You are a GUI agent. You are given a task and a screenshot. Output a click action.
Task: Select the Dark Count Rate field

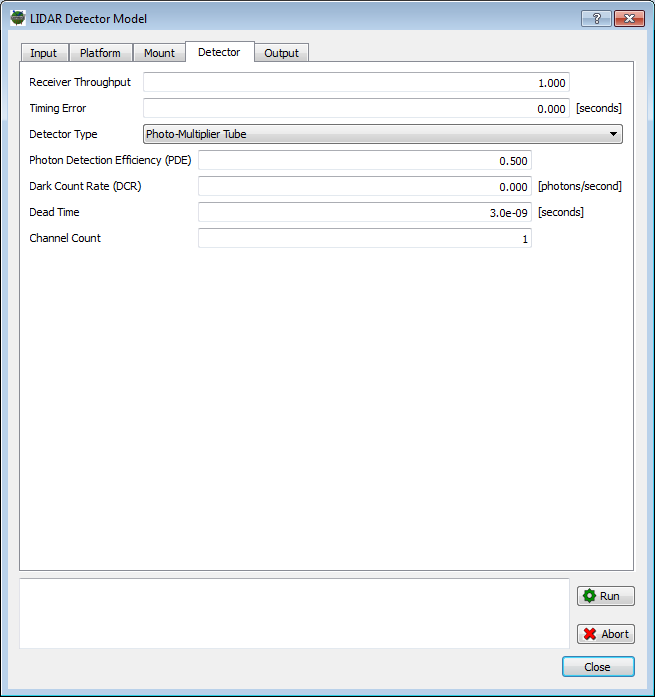tap(364, 186)
